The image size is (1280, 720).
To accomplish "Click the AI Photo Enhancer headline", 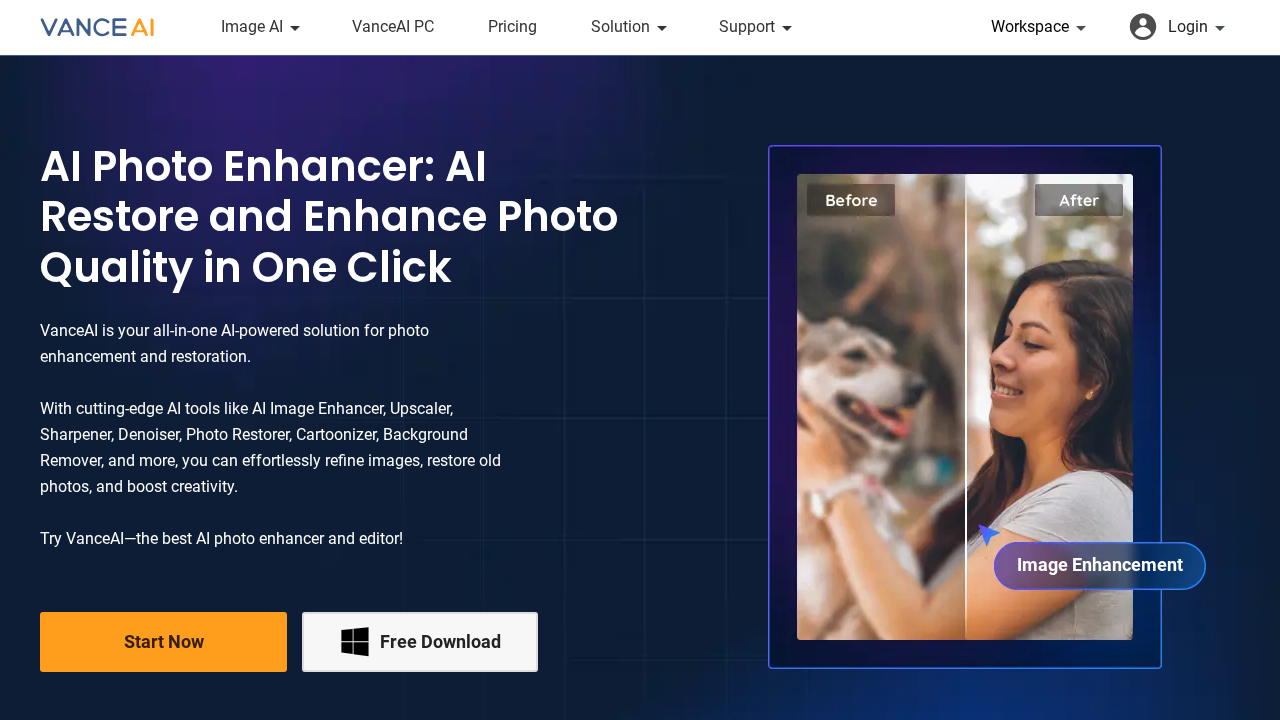I will point(329,217).
